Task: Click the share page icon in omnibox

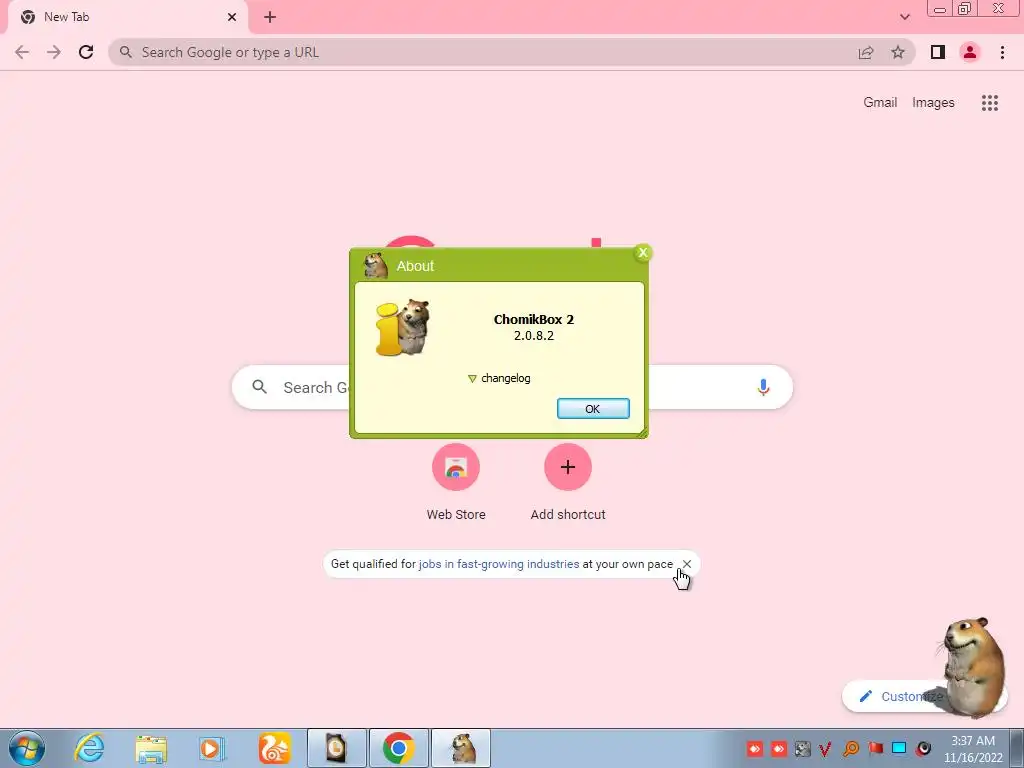Action: (866, 52)
